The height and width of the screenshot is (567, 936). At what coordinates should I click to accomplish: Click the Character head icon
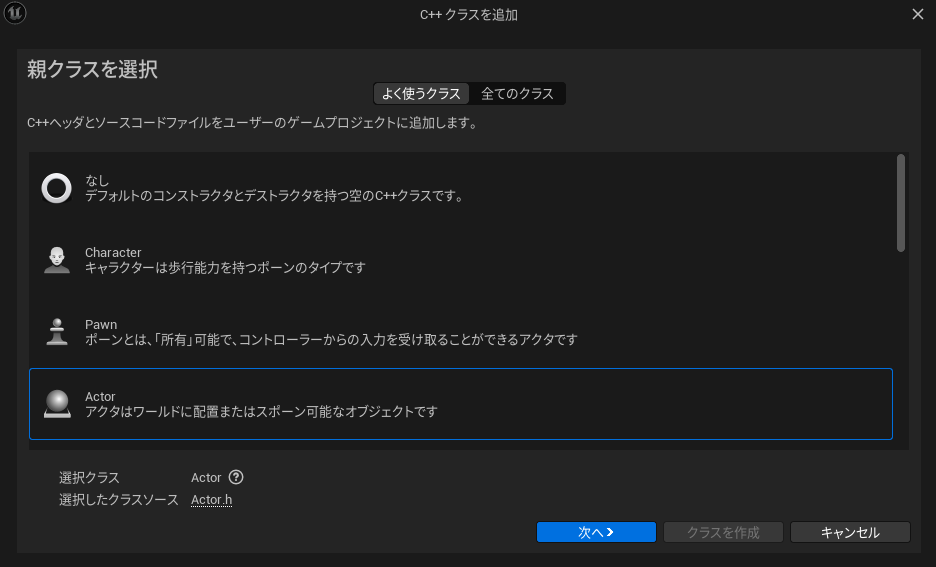click(57, 260)
